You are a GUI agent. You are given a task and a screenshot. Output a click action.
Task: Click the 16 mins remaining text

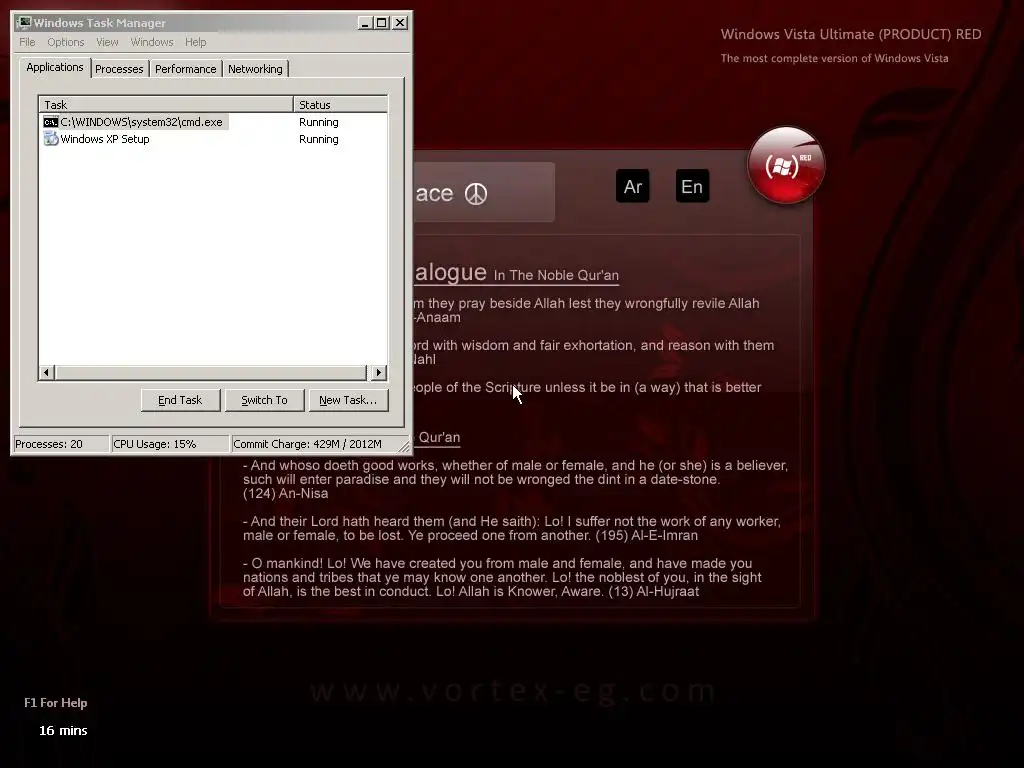coord(63,731)
